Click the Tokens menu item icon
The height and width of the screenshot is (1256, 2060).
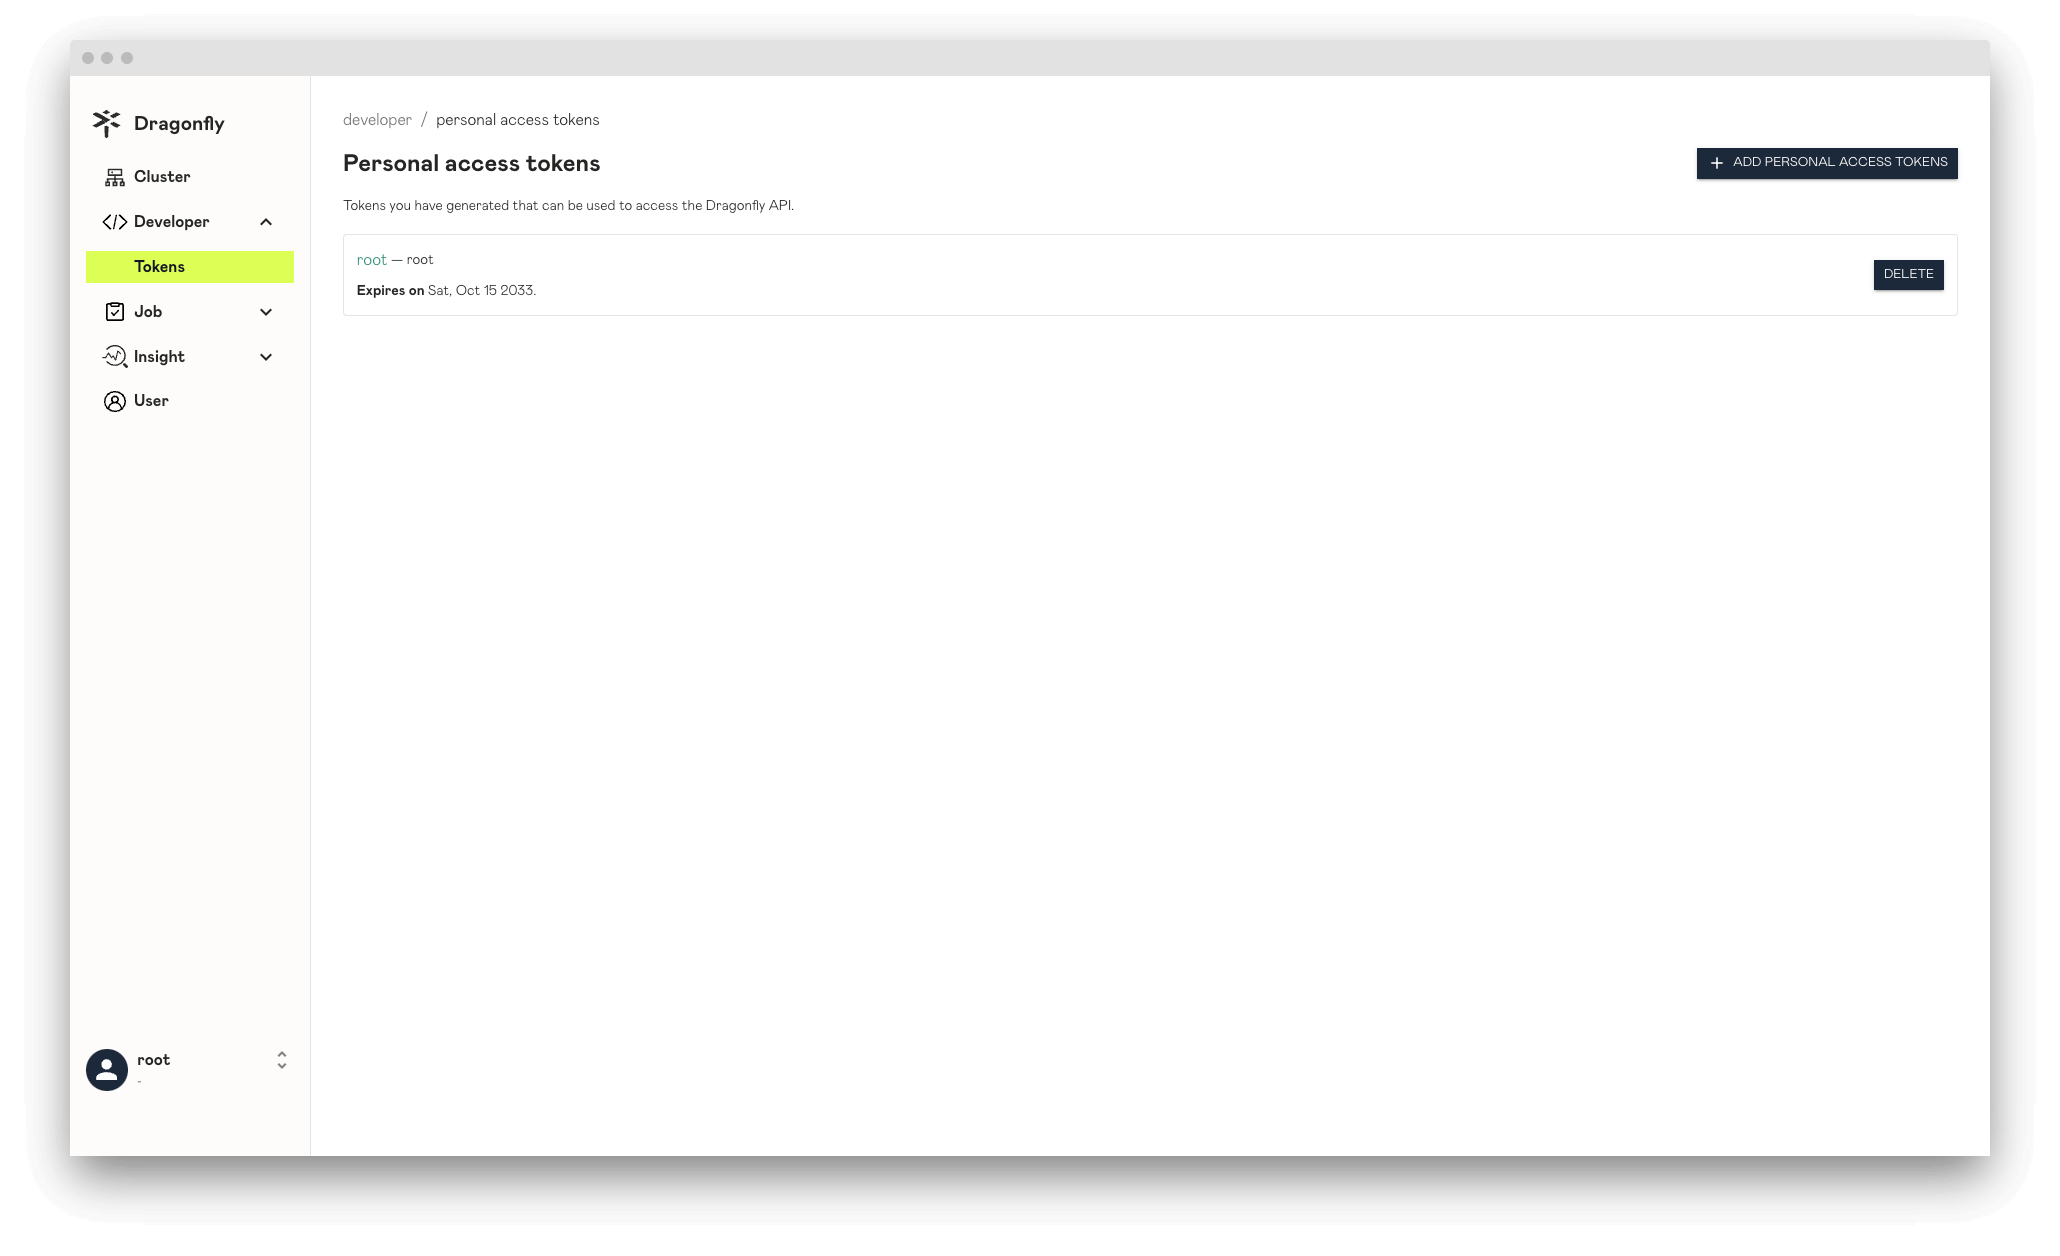113,266
